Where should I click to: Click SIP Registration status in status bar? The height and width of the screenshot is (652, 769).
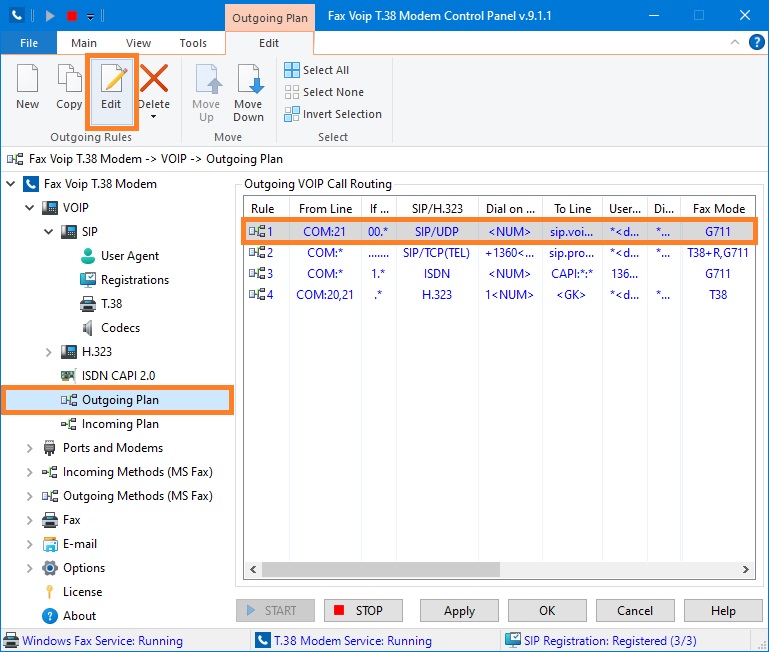click(x=601, y=641)
